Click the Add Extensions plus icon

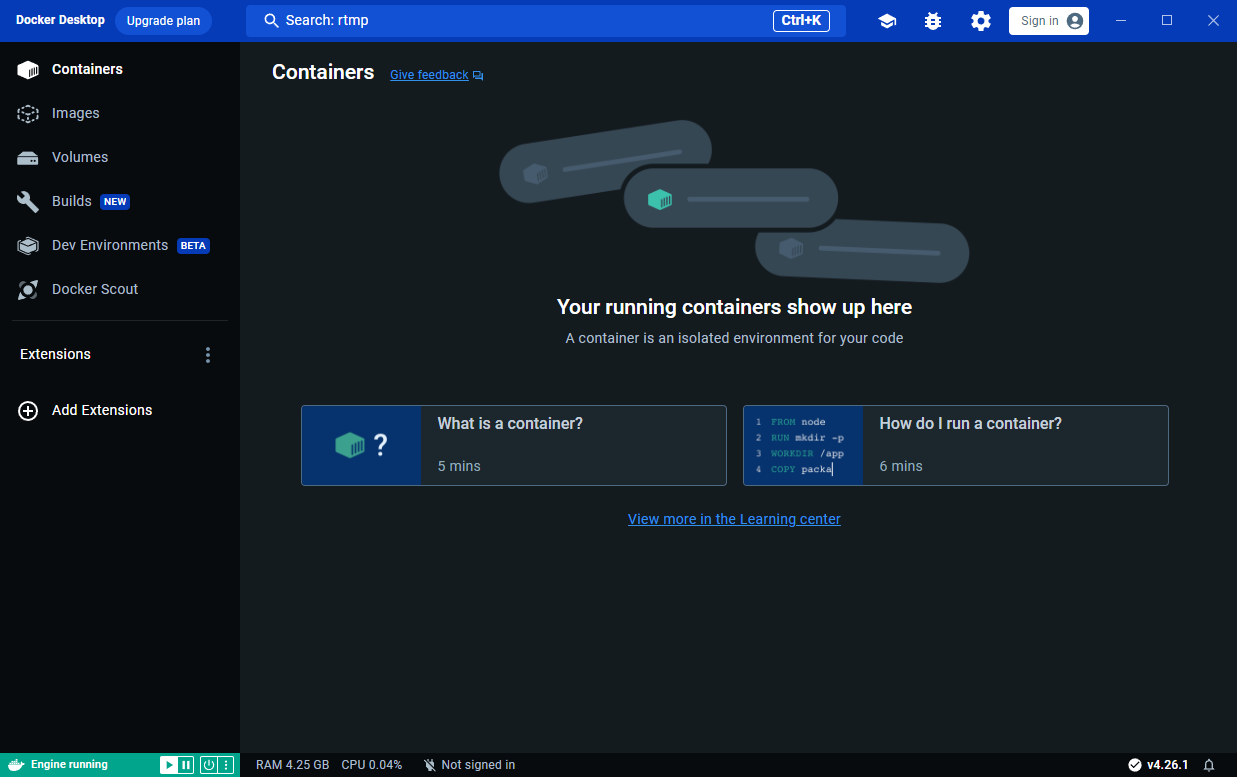coord(28,410)
